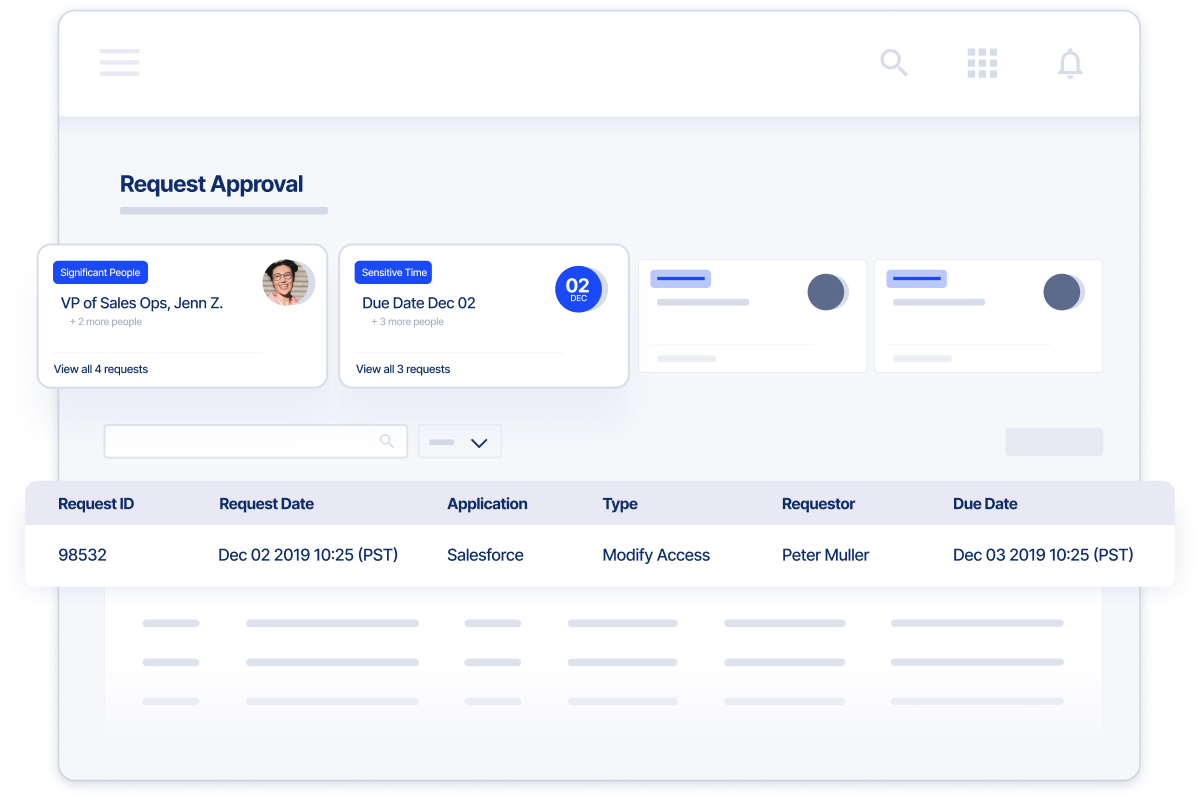Image resolution: width=1200 pixels, height=797 pixels.
Task: Click the search magnifier in top bar
Action: click(x=893, y=62)
